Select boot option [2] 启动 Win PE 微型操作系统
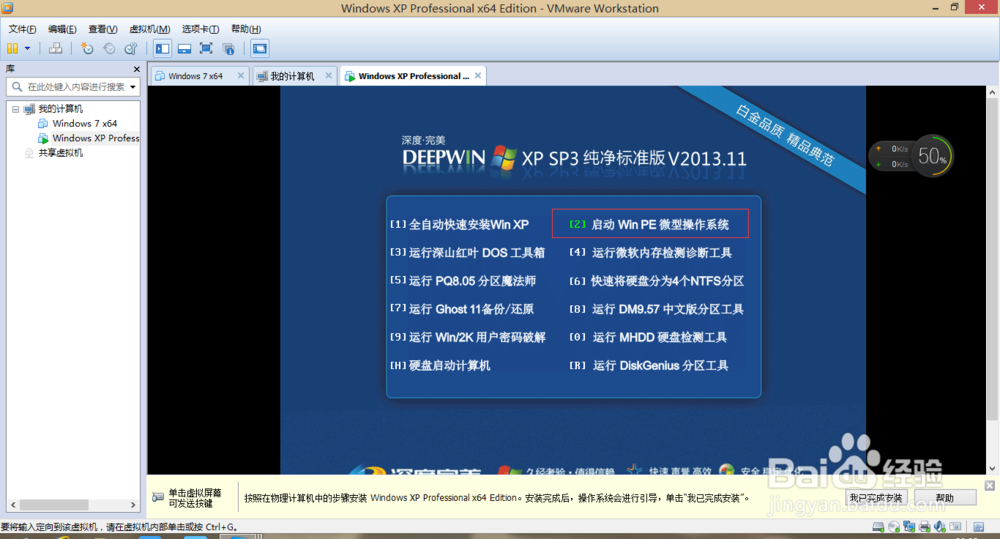 click(x=649, y=225)
